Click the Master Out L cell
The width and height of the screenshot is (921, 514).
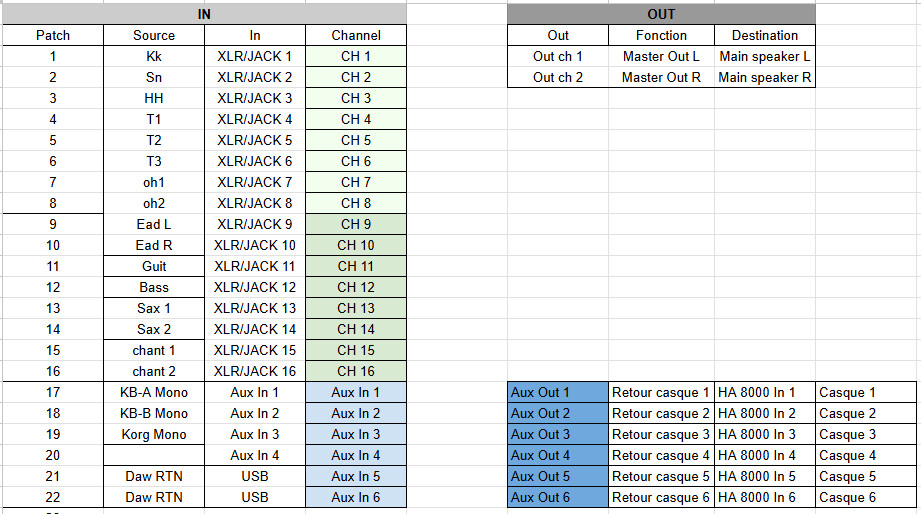661,56
